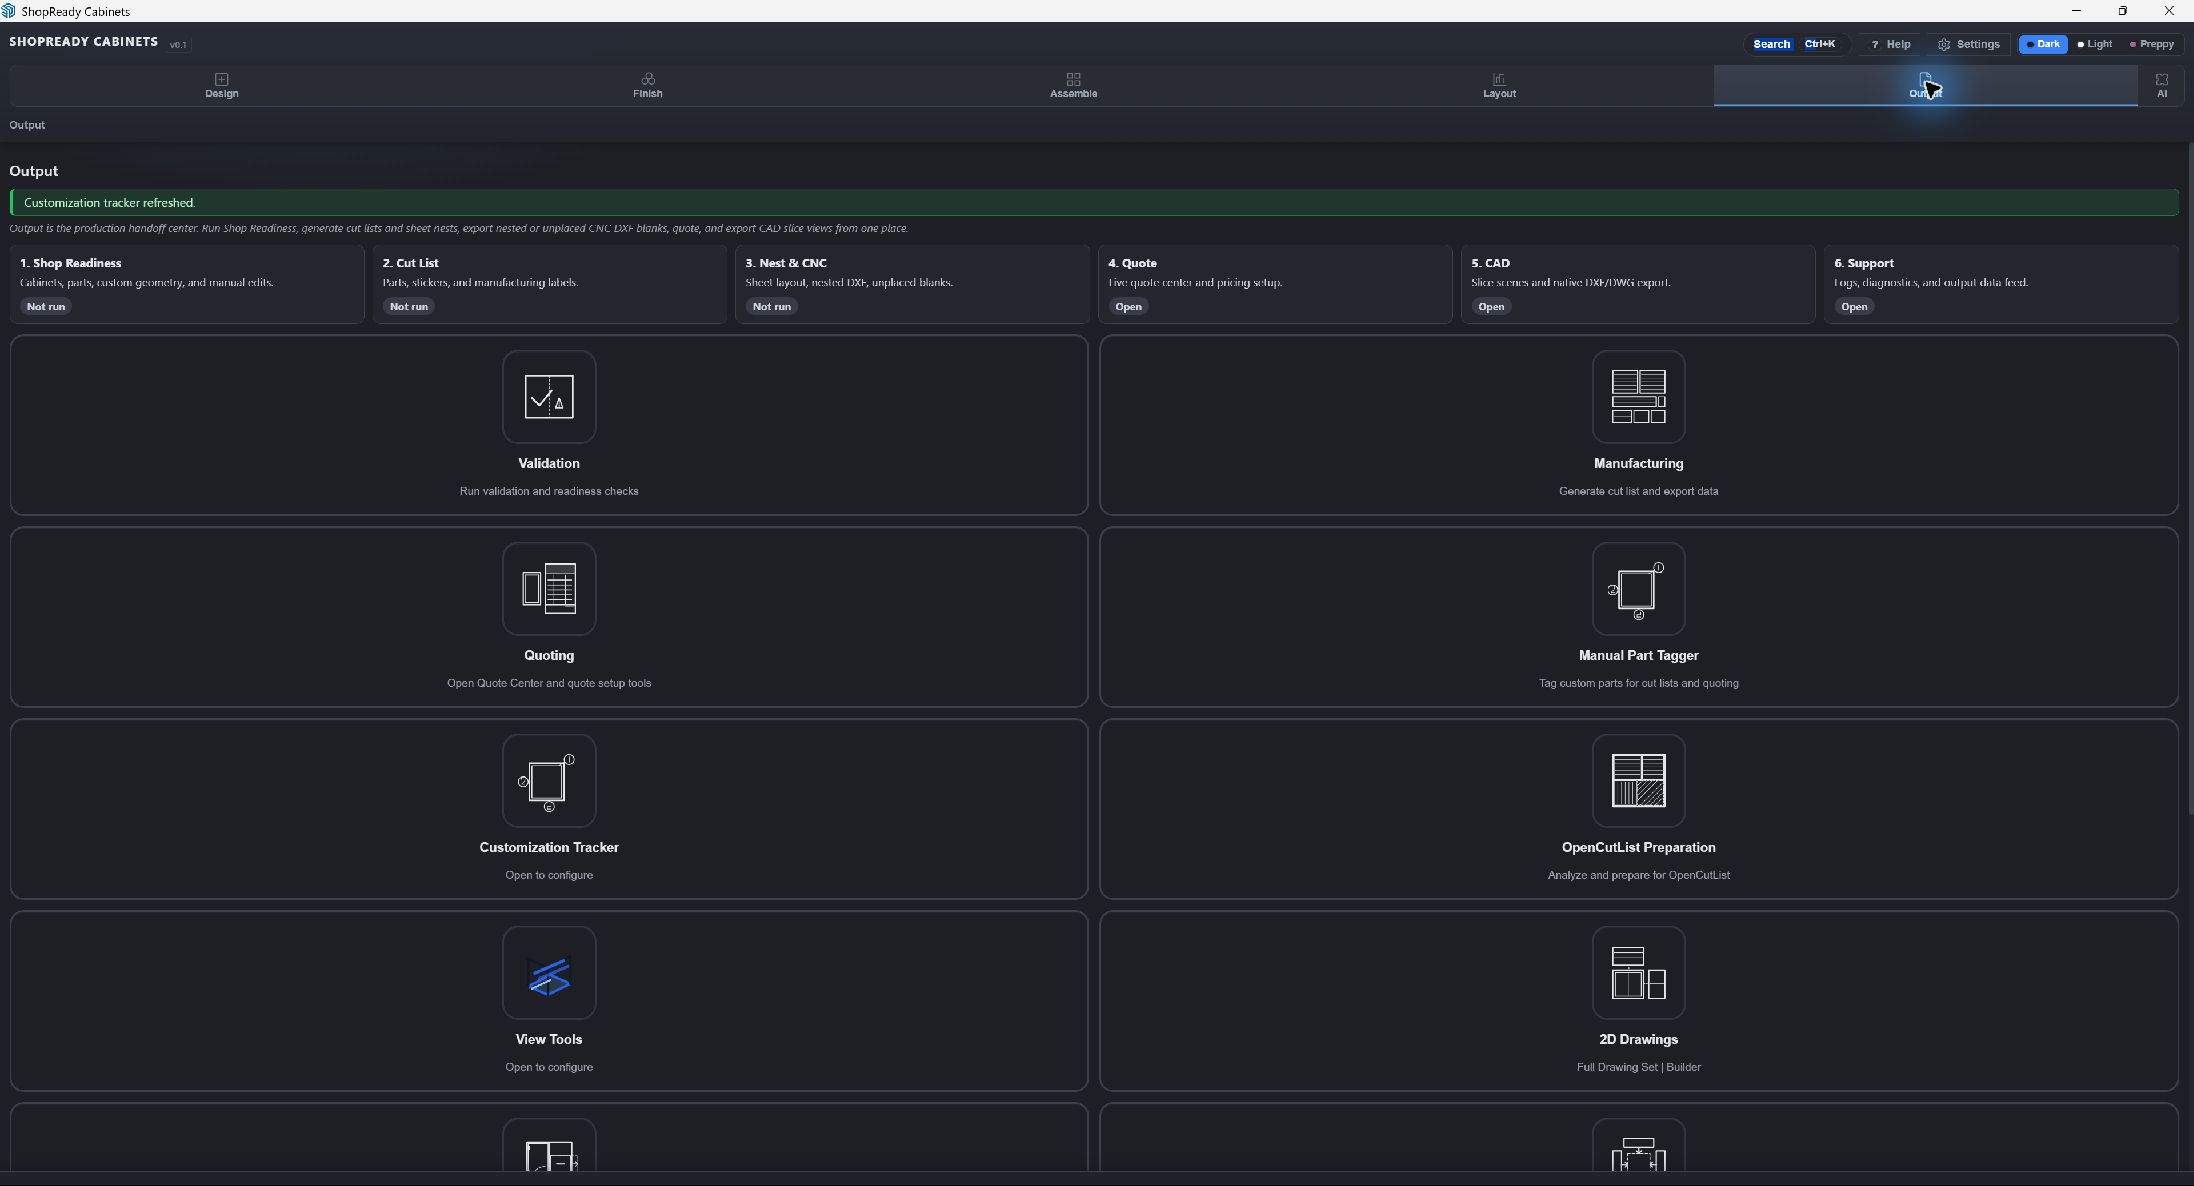2194x1186 pixels.
Task: Go to the Design tab
Action: 222,86
